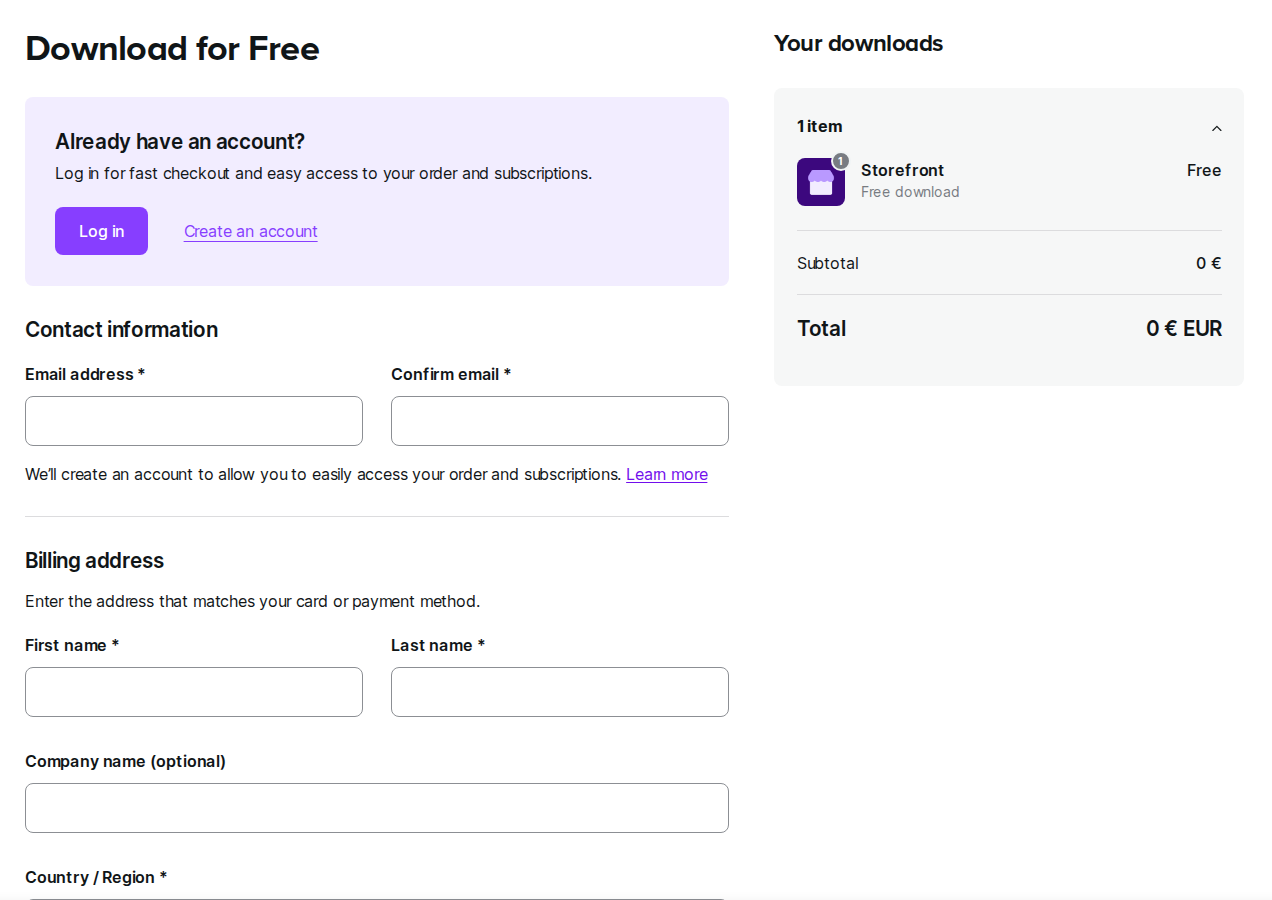Open the Learn more link

(667, 474)
